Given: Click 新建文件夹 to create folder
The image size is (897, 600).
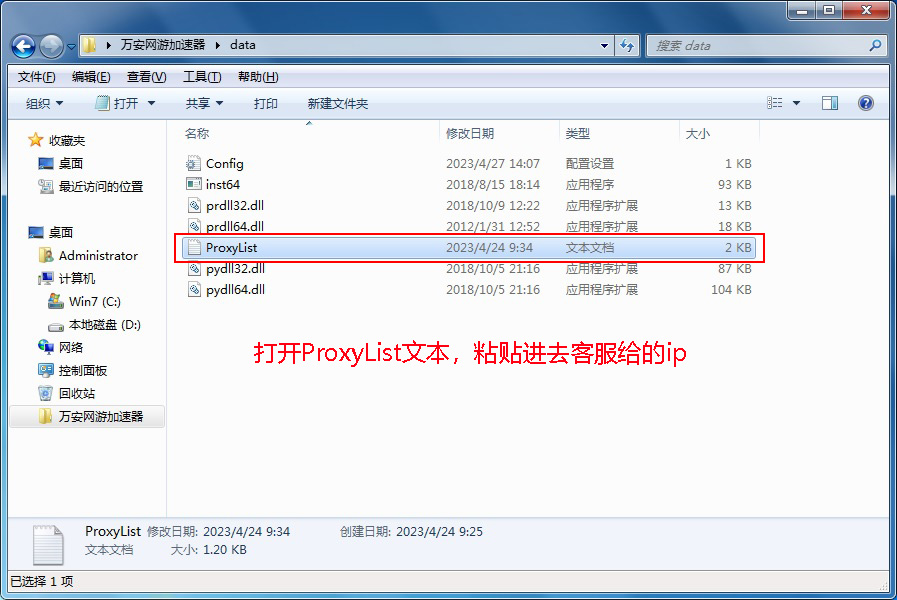Looking at the screenshot, I should click(338, 104).
